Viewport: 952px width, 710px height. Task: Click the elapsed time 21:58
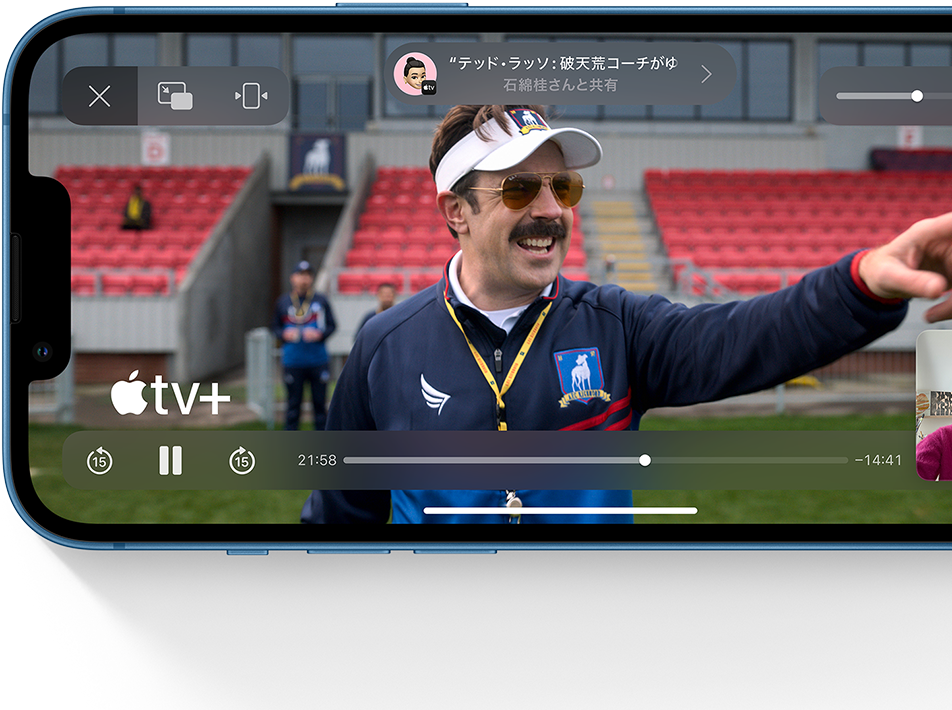pyautogui.click(x=317, y=460)
